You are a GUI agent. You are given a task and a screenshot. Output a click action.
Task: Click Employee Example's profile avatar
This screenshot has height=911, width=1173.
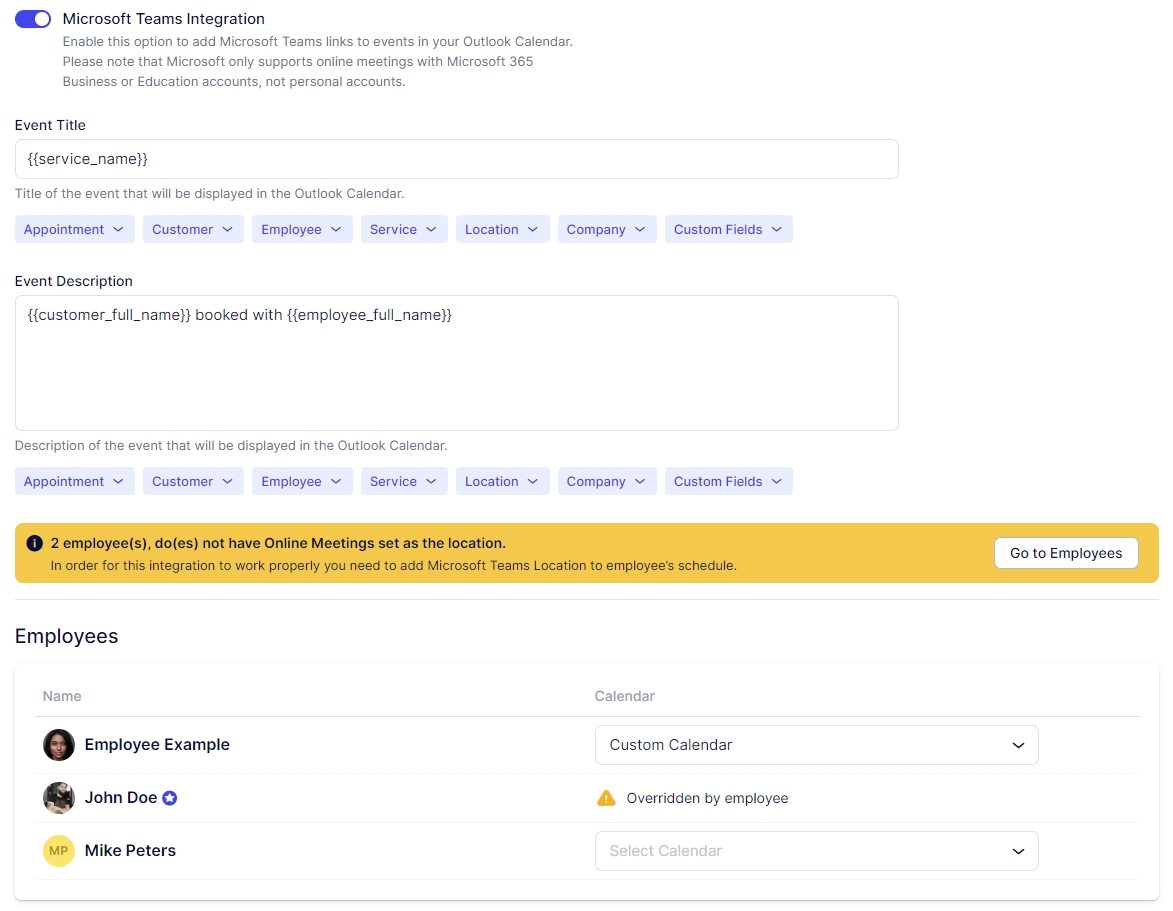click(x=59, y=745)
